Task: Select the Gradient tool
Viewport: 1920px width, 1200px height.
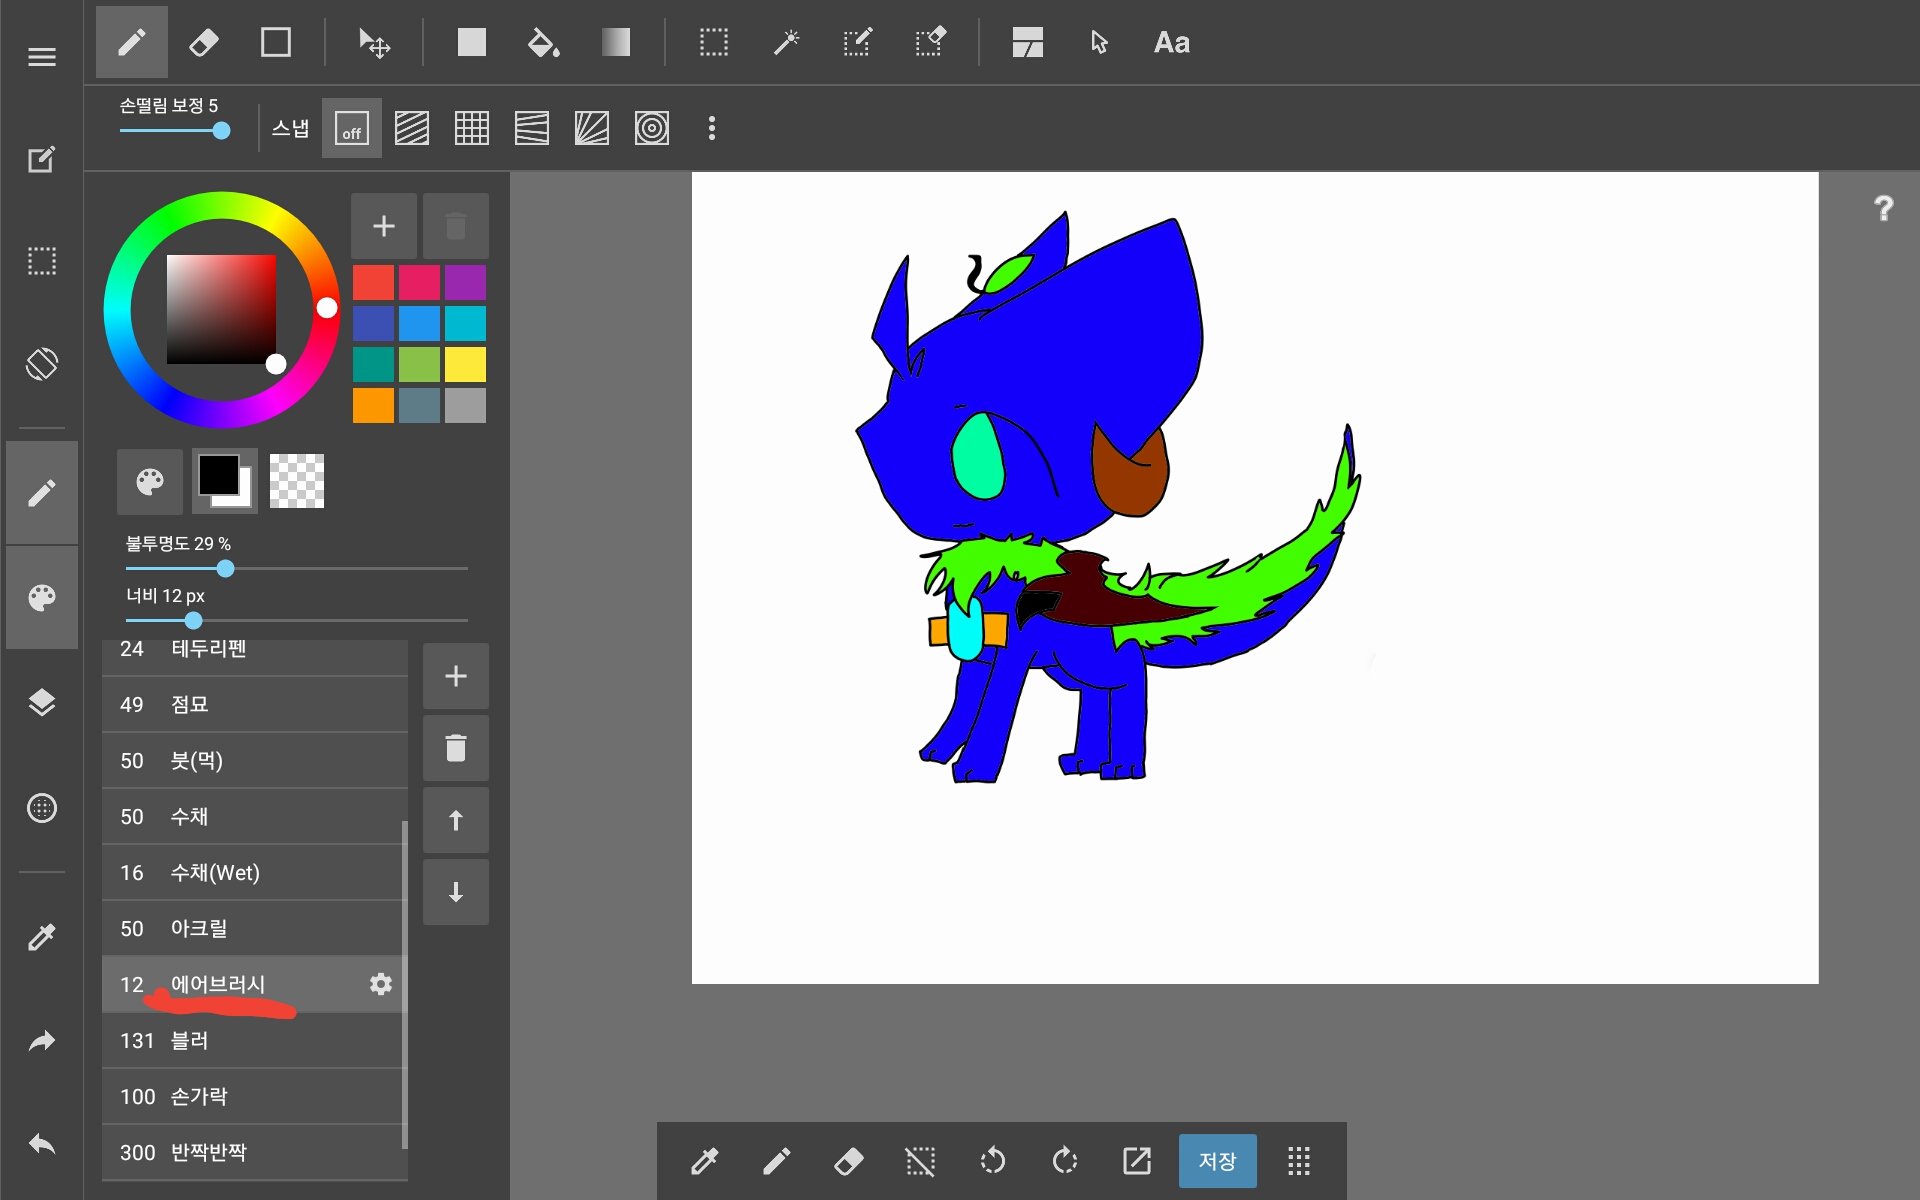Action: [615, 43]
